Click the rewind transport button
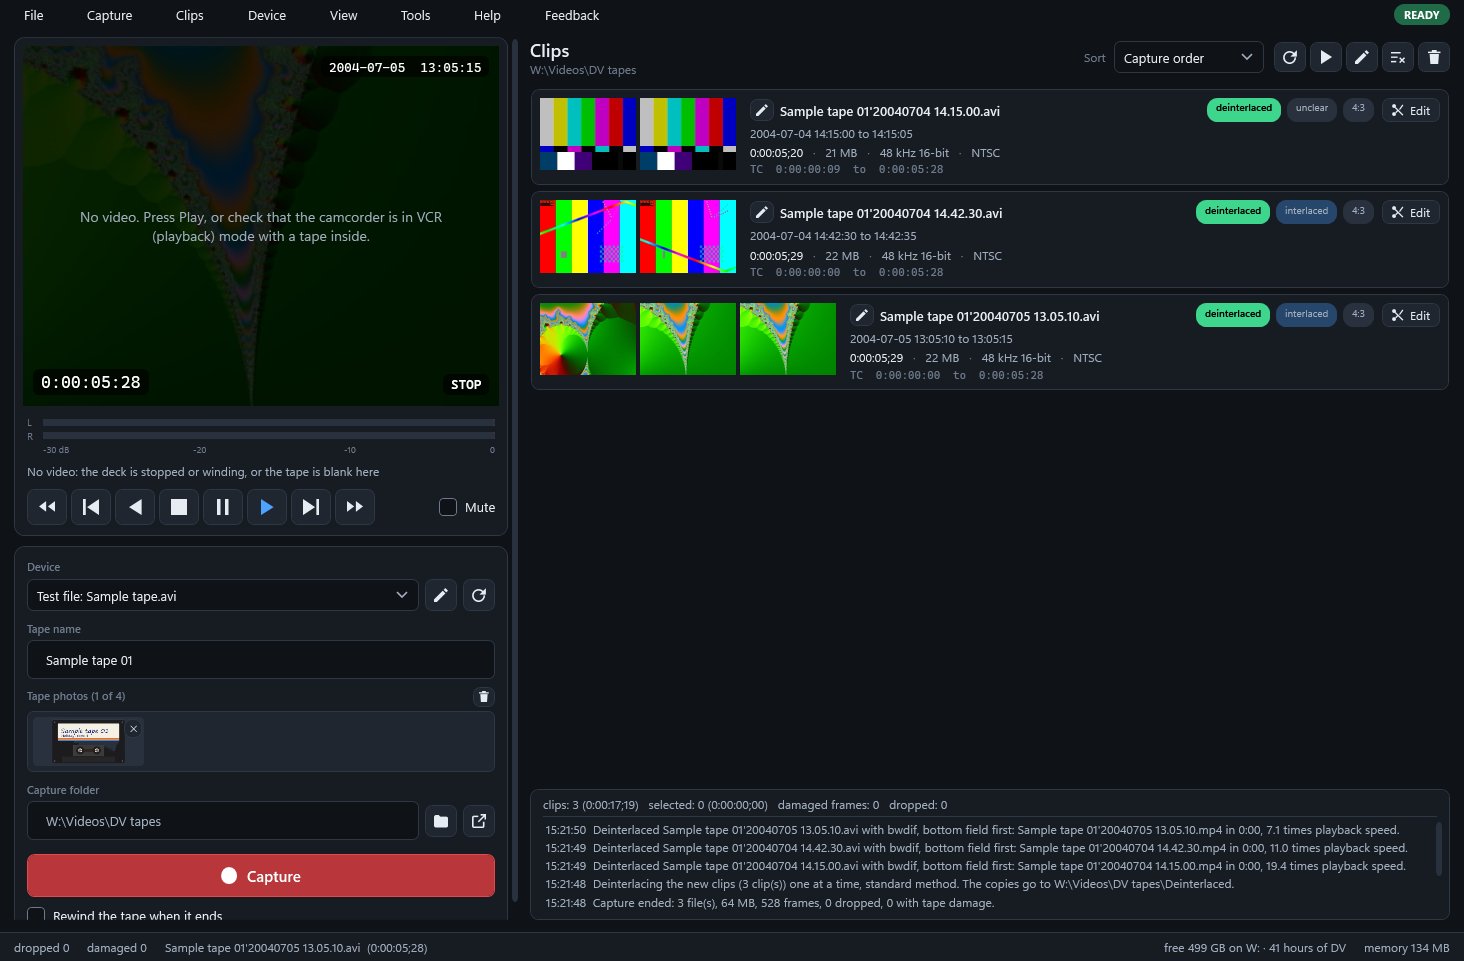 [47, 507]
